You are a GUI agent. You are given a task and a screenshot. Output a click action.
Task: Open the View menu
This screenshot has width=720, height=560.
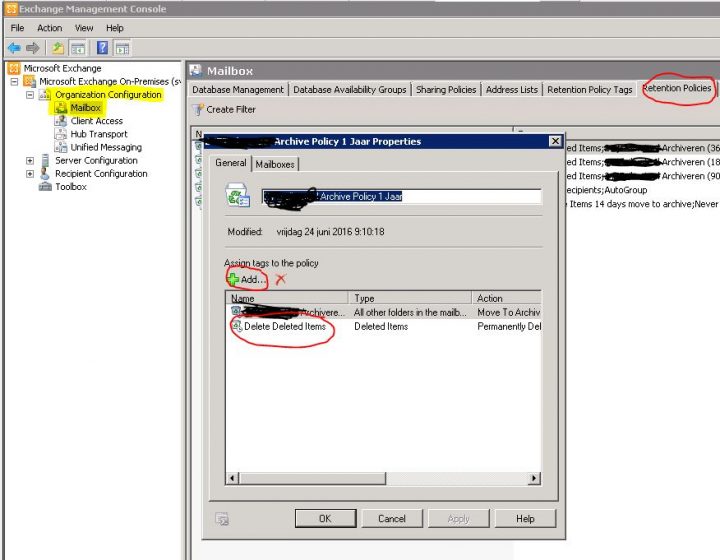point(84,28)
